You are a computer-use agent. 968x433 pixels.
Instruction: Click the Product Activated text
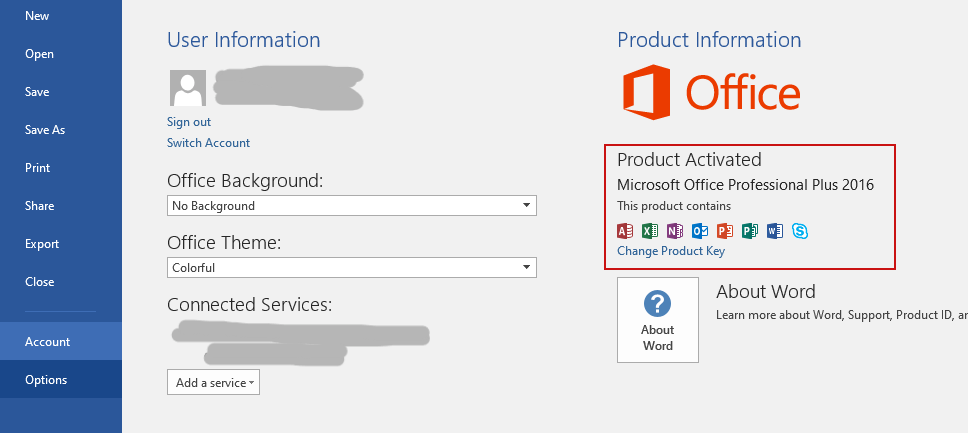click(690, 159)
